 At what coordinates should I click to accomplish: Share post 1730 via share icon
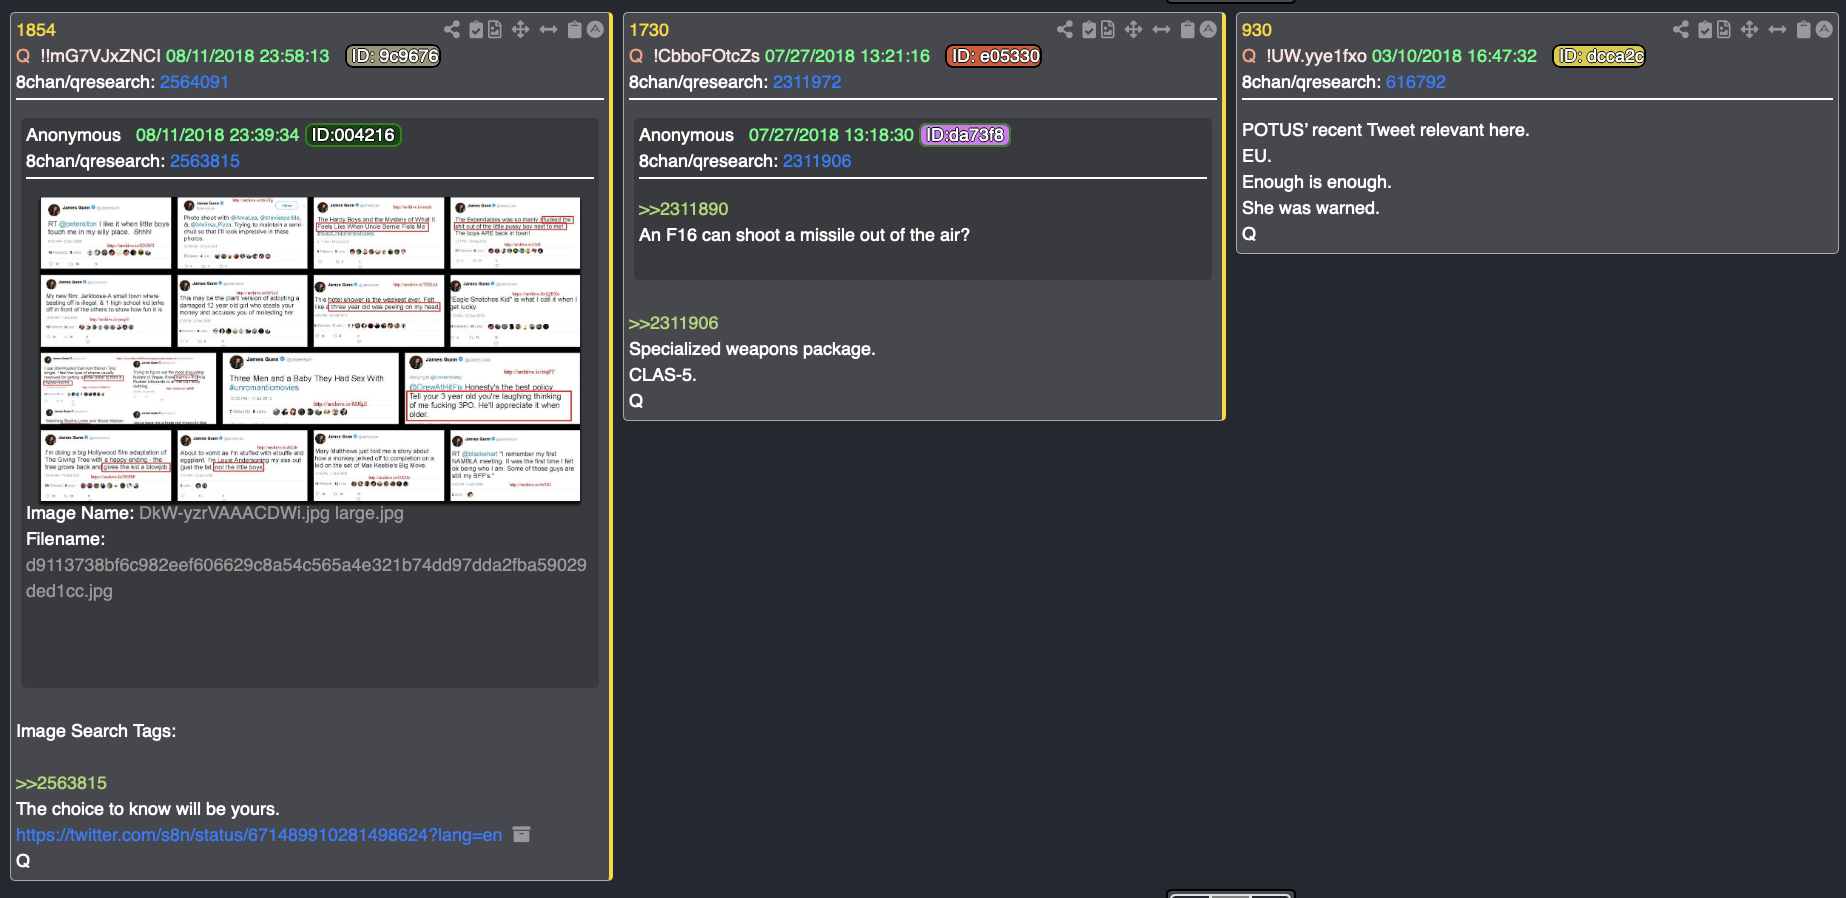pyautogui.click(x=1065, y=30)
